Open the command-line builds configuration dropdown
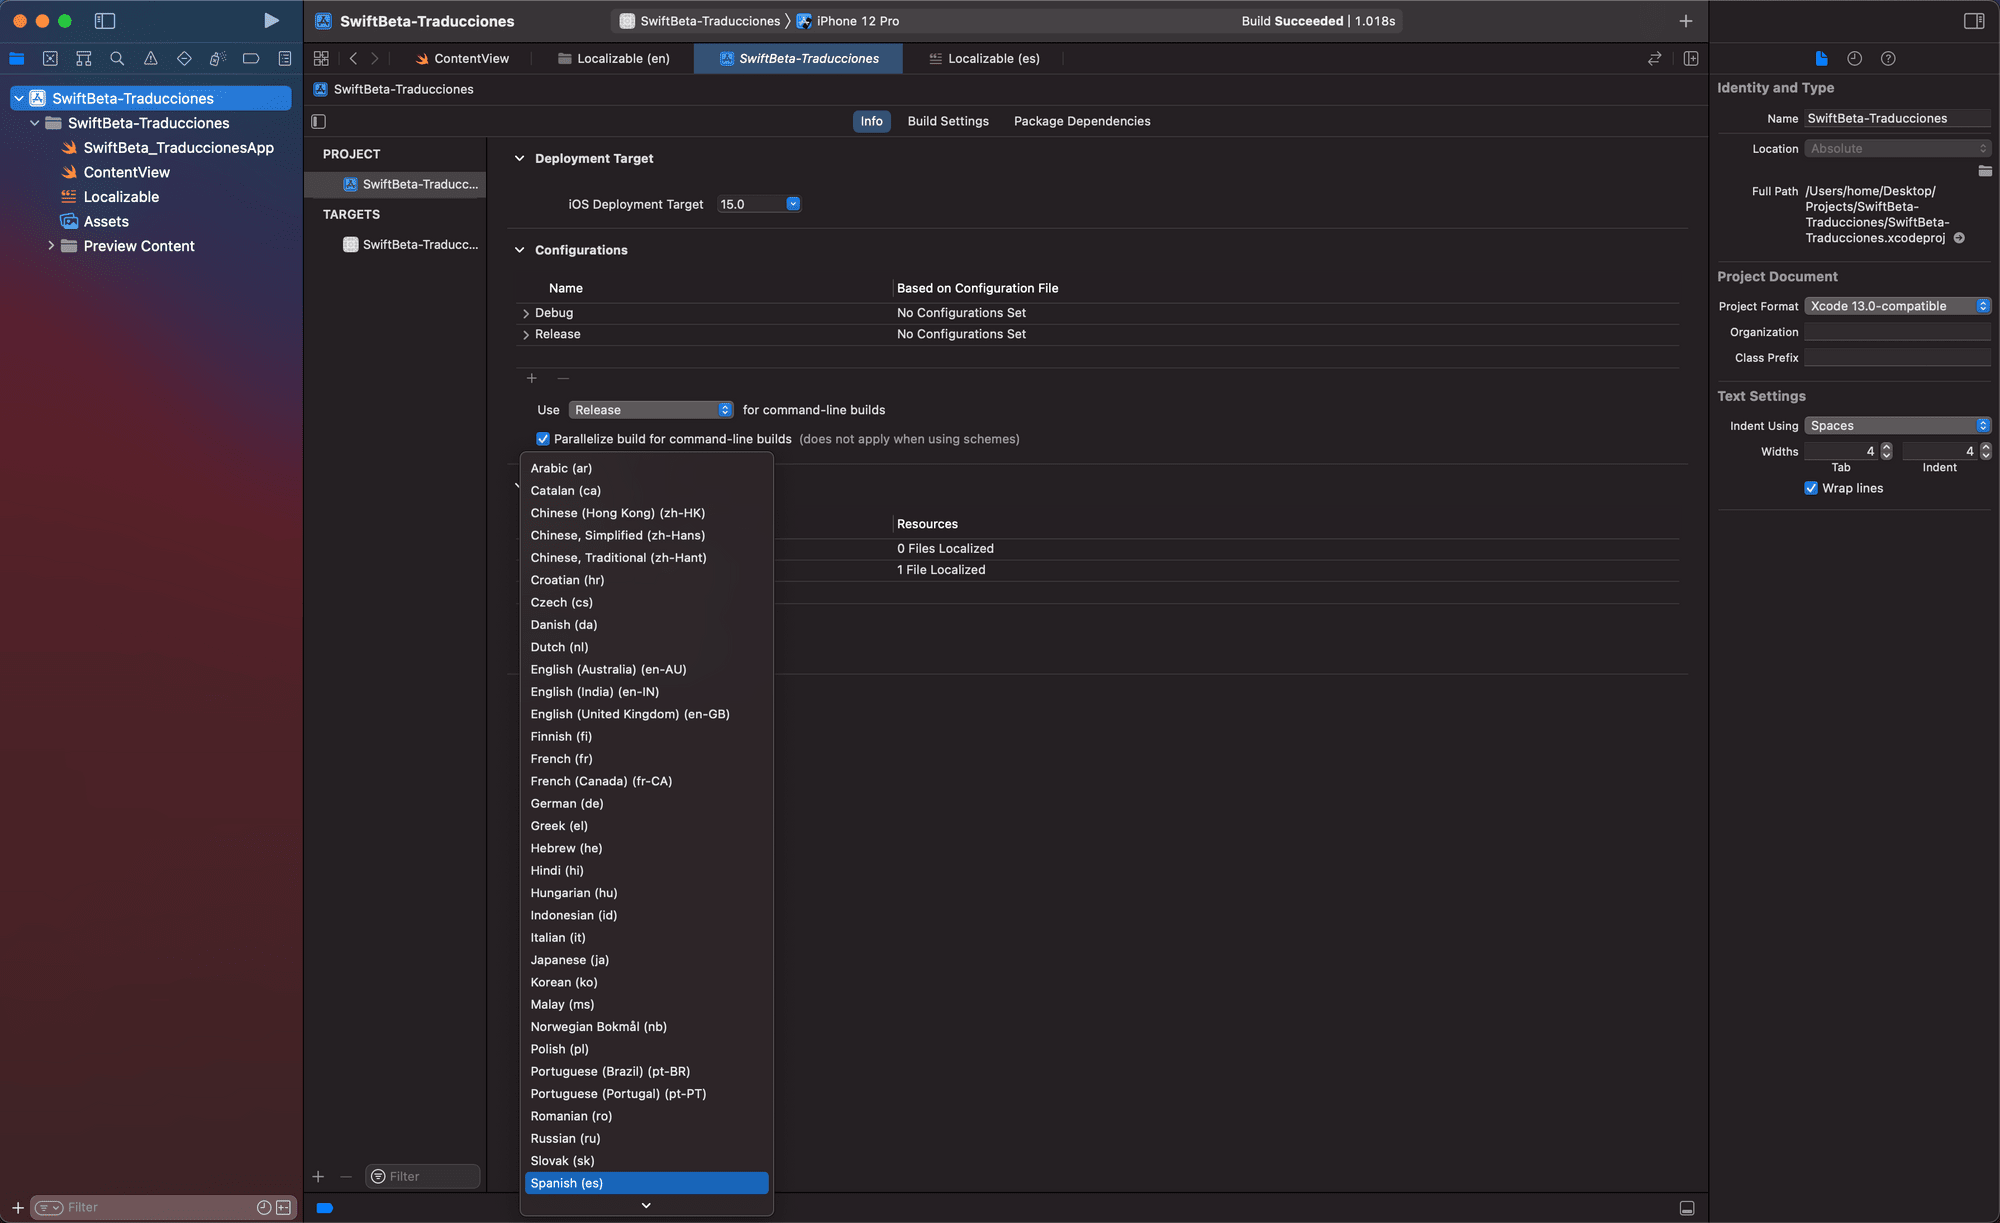The height and width of the screenshot is (1223, 2000). coord(651,410)
